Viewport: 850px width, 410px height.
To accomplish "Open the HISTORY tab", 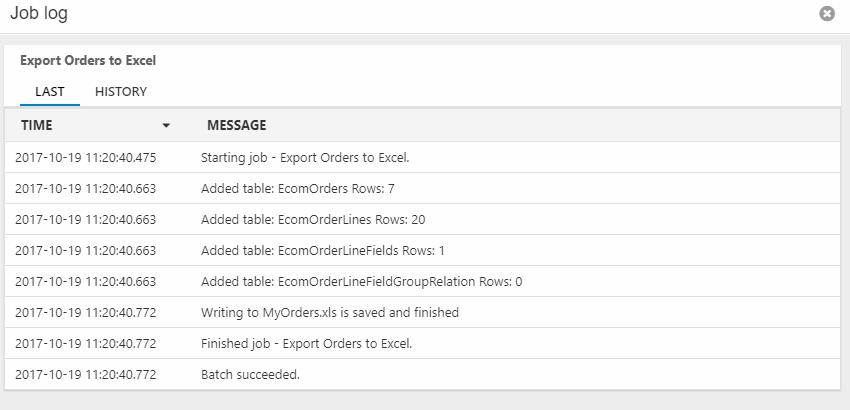I will click(121, 92).
